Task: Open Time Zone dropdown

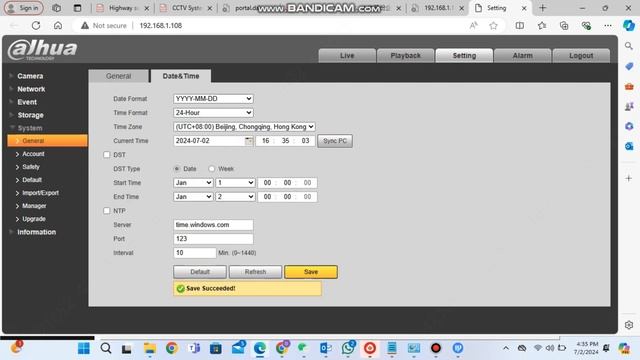Action: 244,127
